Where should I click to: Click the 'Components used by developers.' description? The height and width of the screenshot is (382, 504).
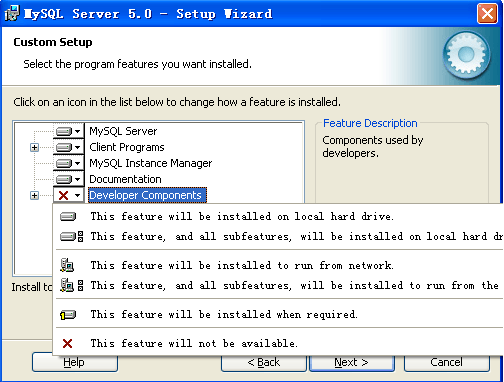point(373,147)
